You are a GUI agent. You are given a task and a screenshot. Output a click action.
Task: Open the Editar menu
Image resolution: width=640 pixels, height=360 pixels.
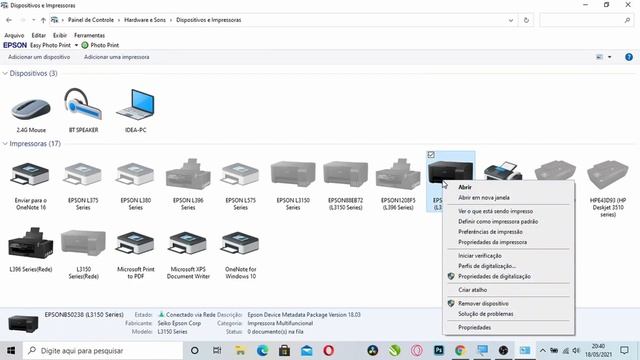pos(39,36)
